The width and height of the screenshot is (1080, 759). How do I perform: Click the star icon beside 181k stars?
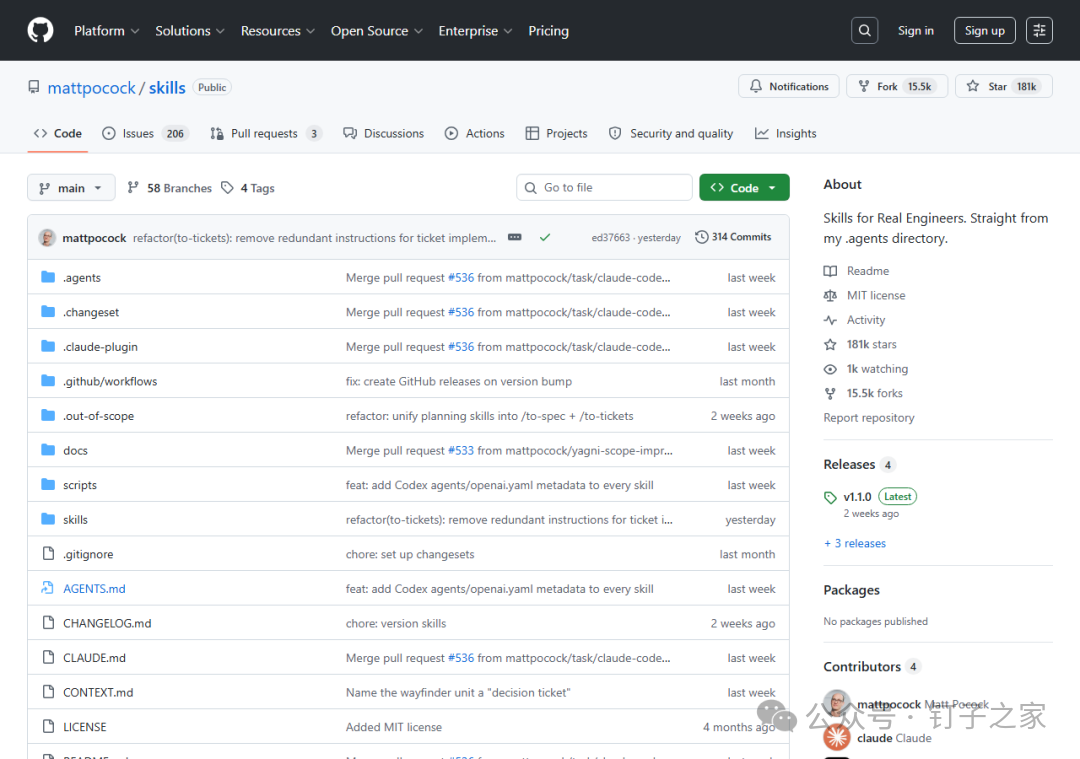pos(830,344)
